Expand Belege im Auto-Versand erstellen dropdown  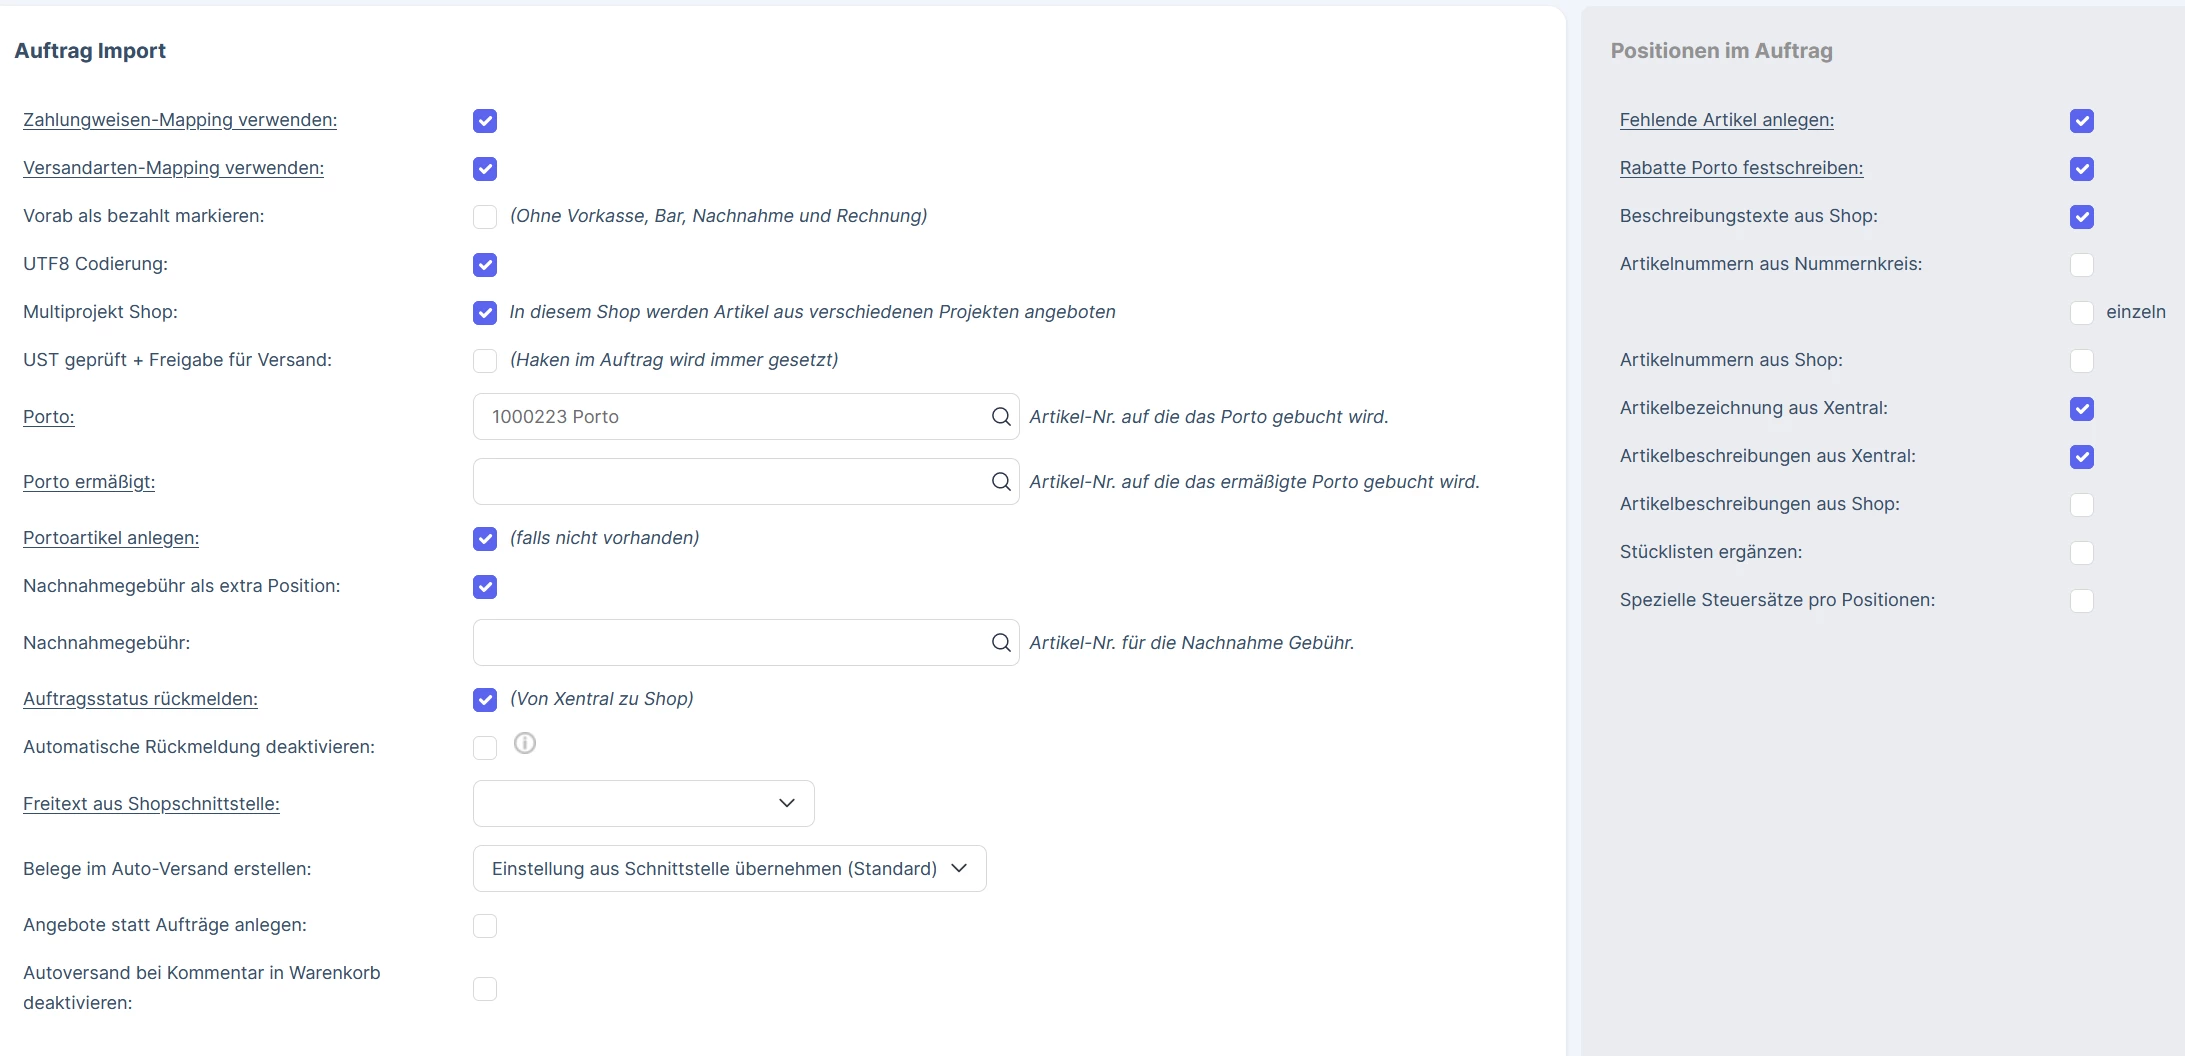click(730, 869)
